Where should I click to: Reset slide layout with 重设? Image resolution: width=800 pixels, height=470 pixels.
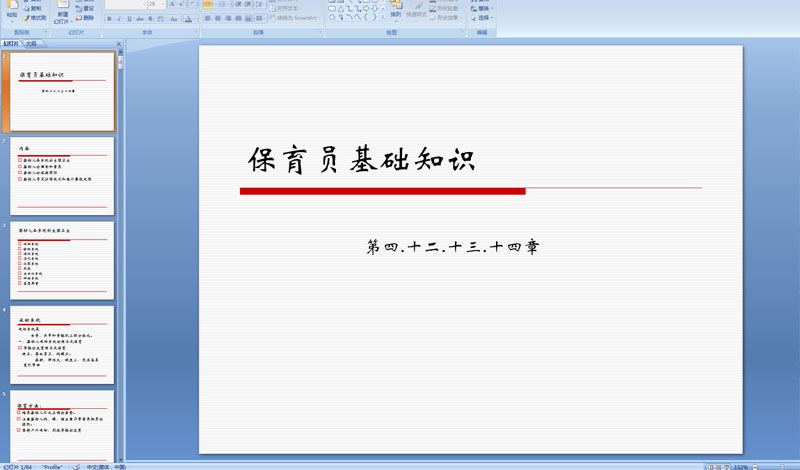(85, 9)
